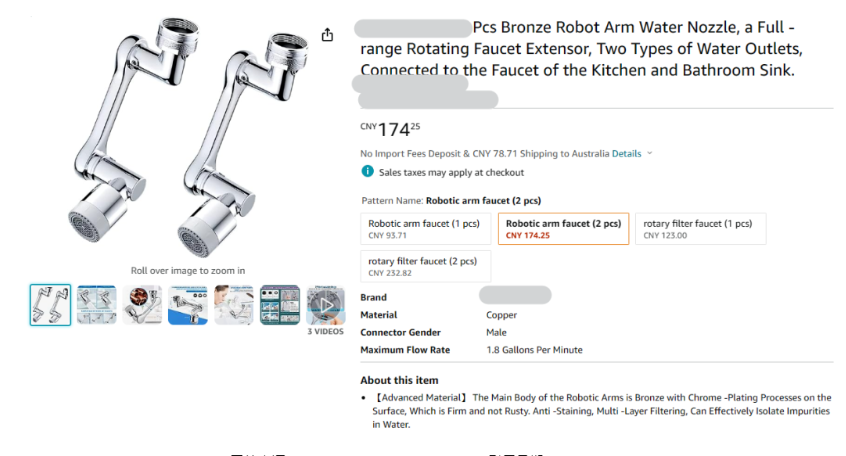Click the 3 VIDEOS label
The height and width of the screenshot is (456, 846).
tap(325, 331)
